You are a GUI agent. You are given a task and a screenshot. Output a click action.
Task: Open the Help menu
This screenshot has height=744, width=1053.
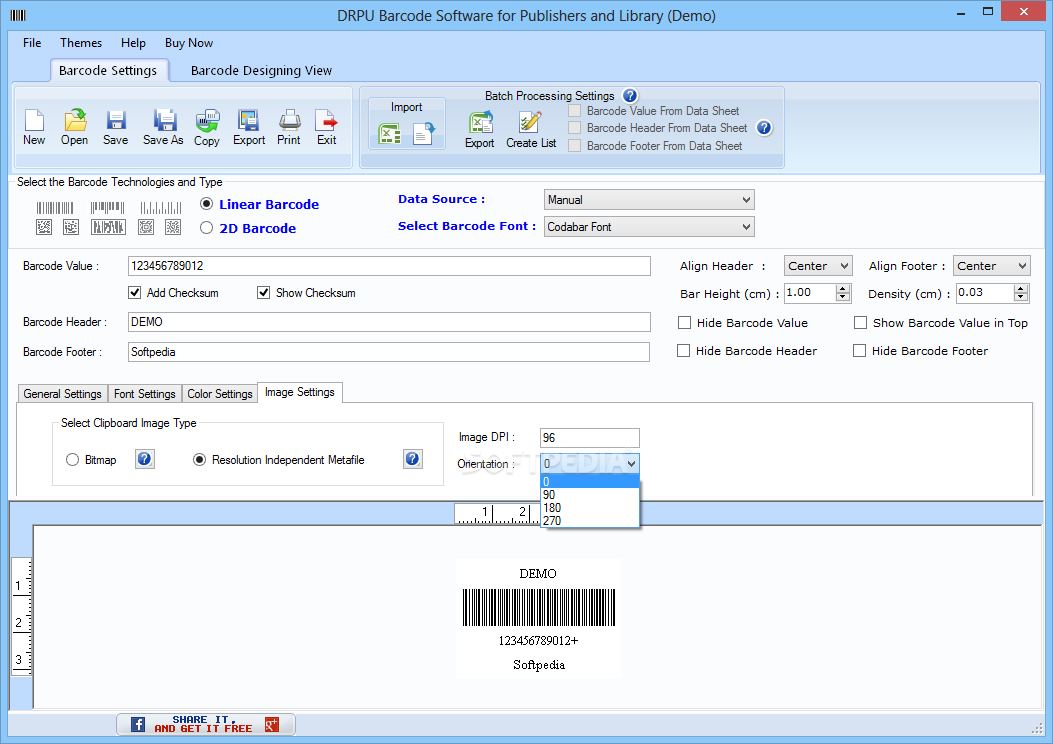(133, 42)
